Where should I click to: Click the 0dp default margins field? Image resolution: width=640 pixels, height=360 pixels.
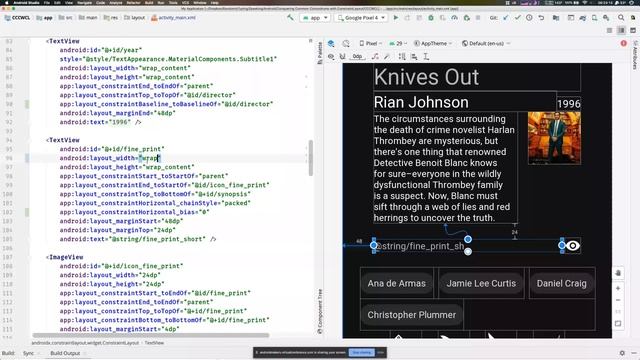(358, 56)
